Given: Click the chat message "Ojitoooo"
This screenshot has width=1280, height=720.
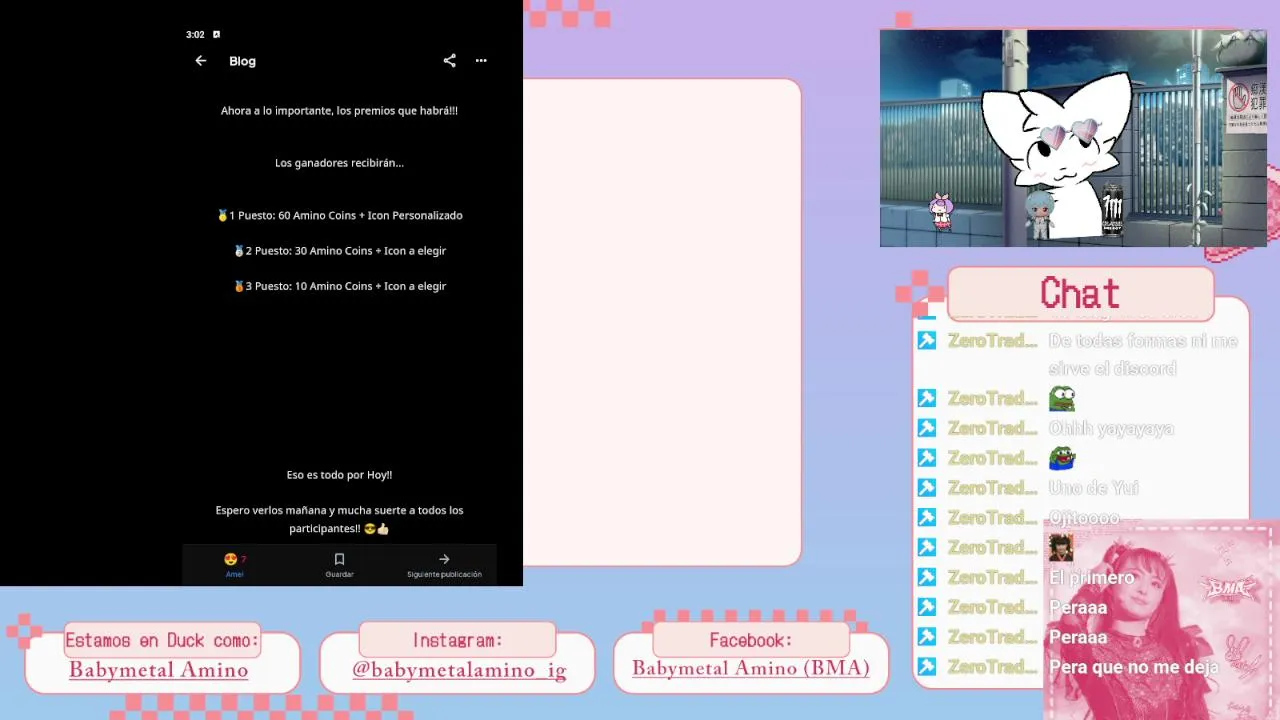Looking at the screenshot, I should click(1084, 518).
